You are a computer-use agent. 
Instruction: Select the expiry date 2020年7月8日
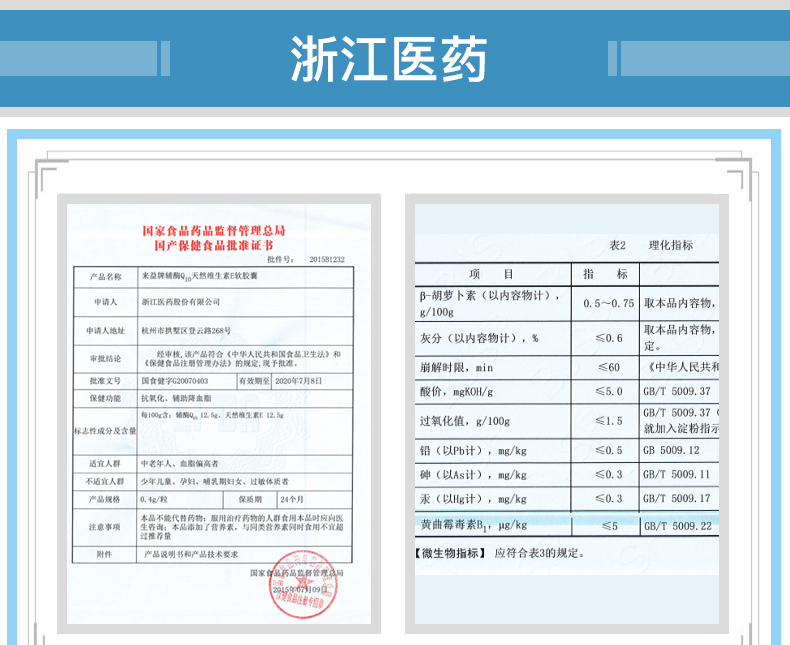[298, 381]
